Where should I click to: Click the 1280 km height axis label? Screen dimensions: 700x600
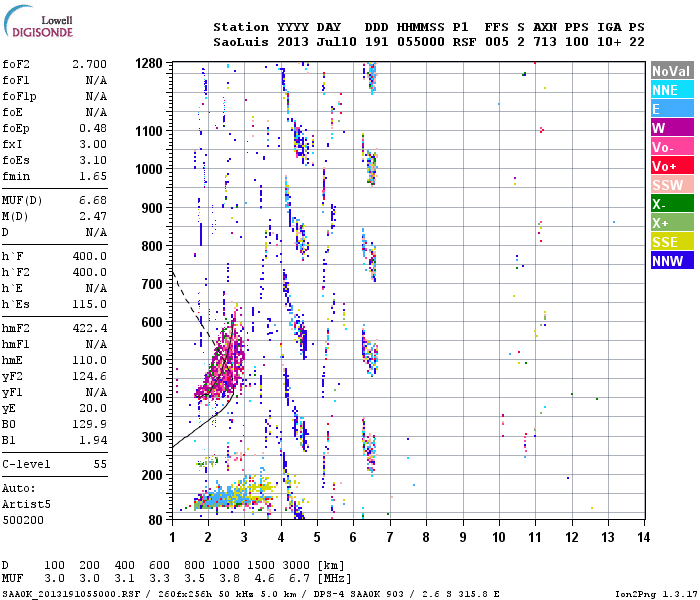[149, 63]
